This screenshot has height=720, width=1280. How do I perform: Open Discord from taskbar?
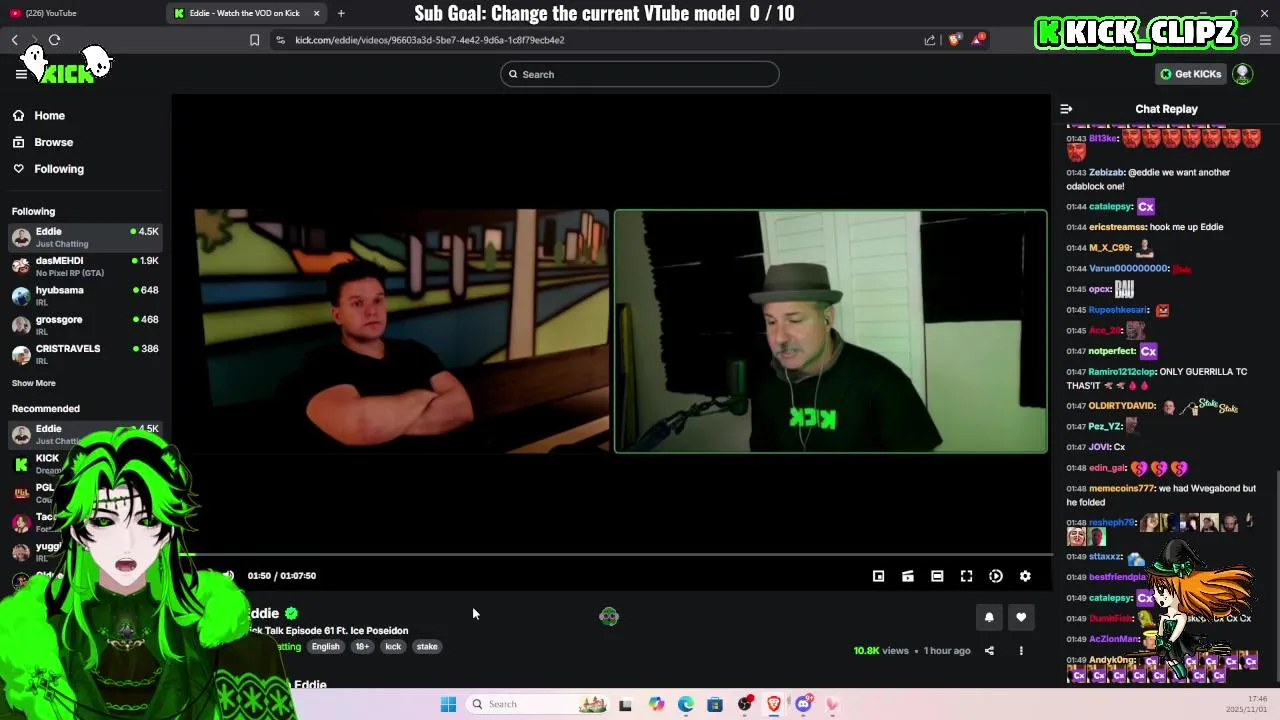click(803, 704)
